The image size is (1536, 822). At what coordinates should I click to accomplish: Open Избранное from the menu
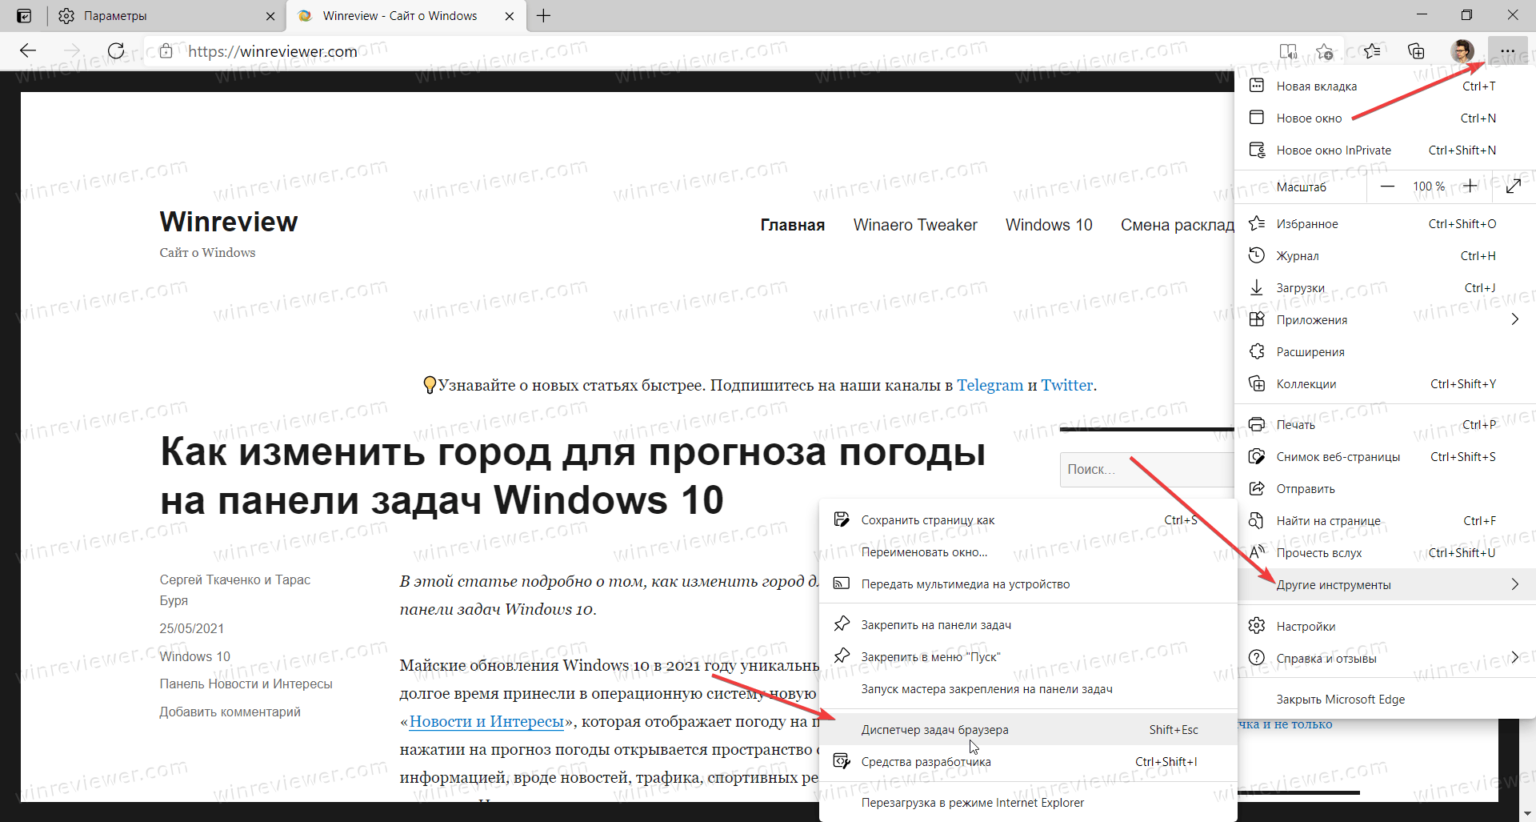(1386, 224)
